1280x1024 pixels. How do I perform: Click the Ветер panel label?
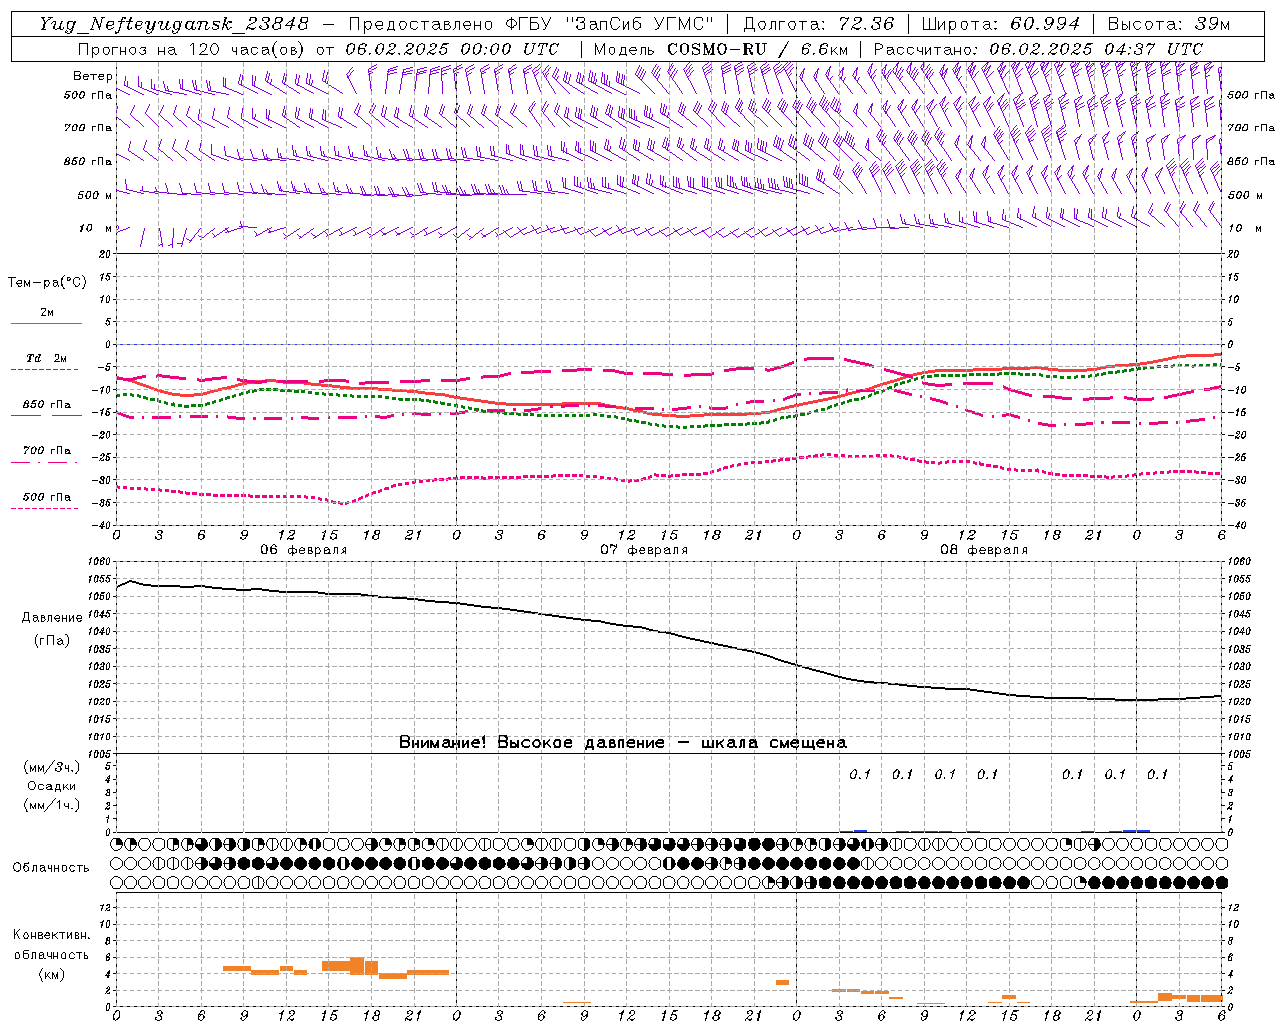tap(92, 76)
